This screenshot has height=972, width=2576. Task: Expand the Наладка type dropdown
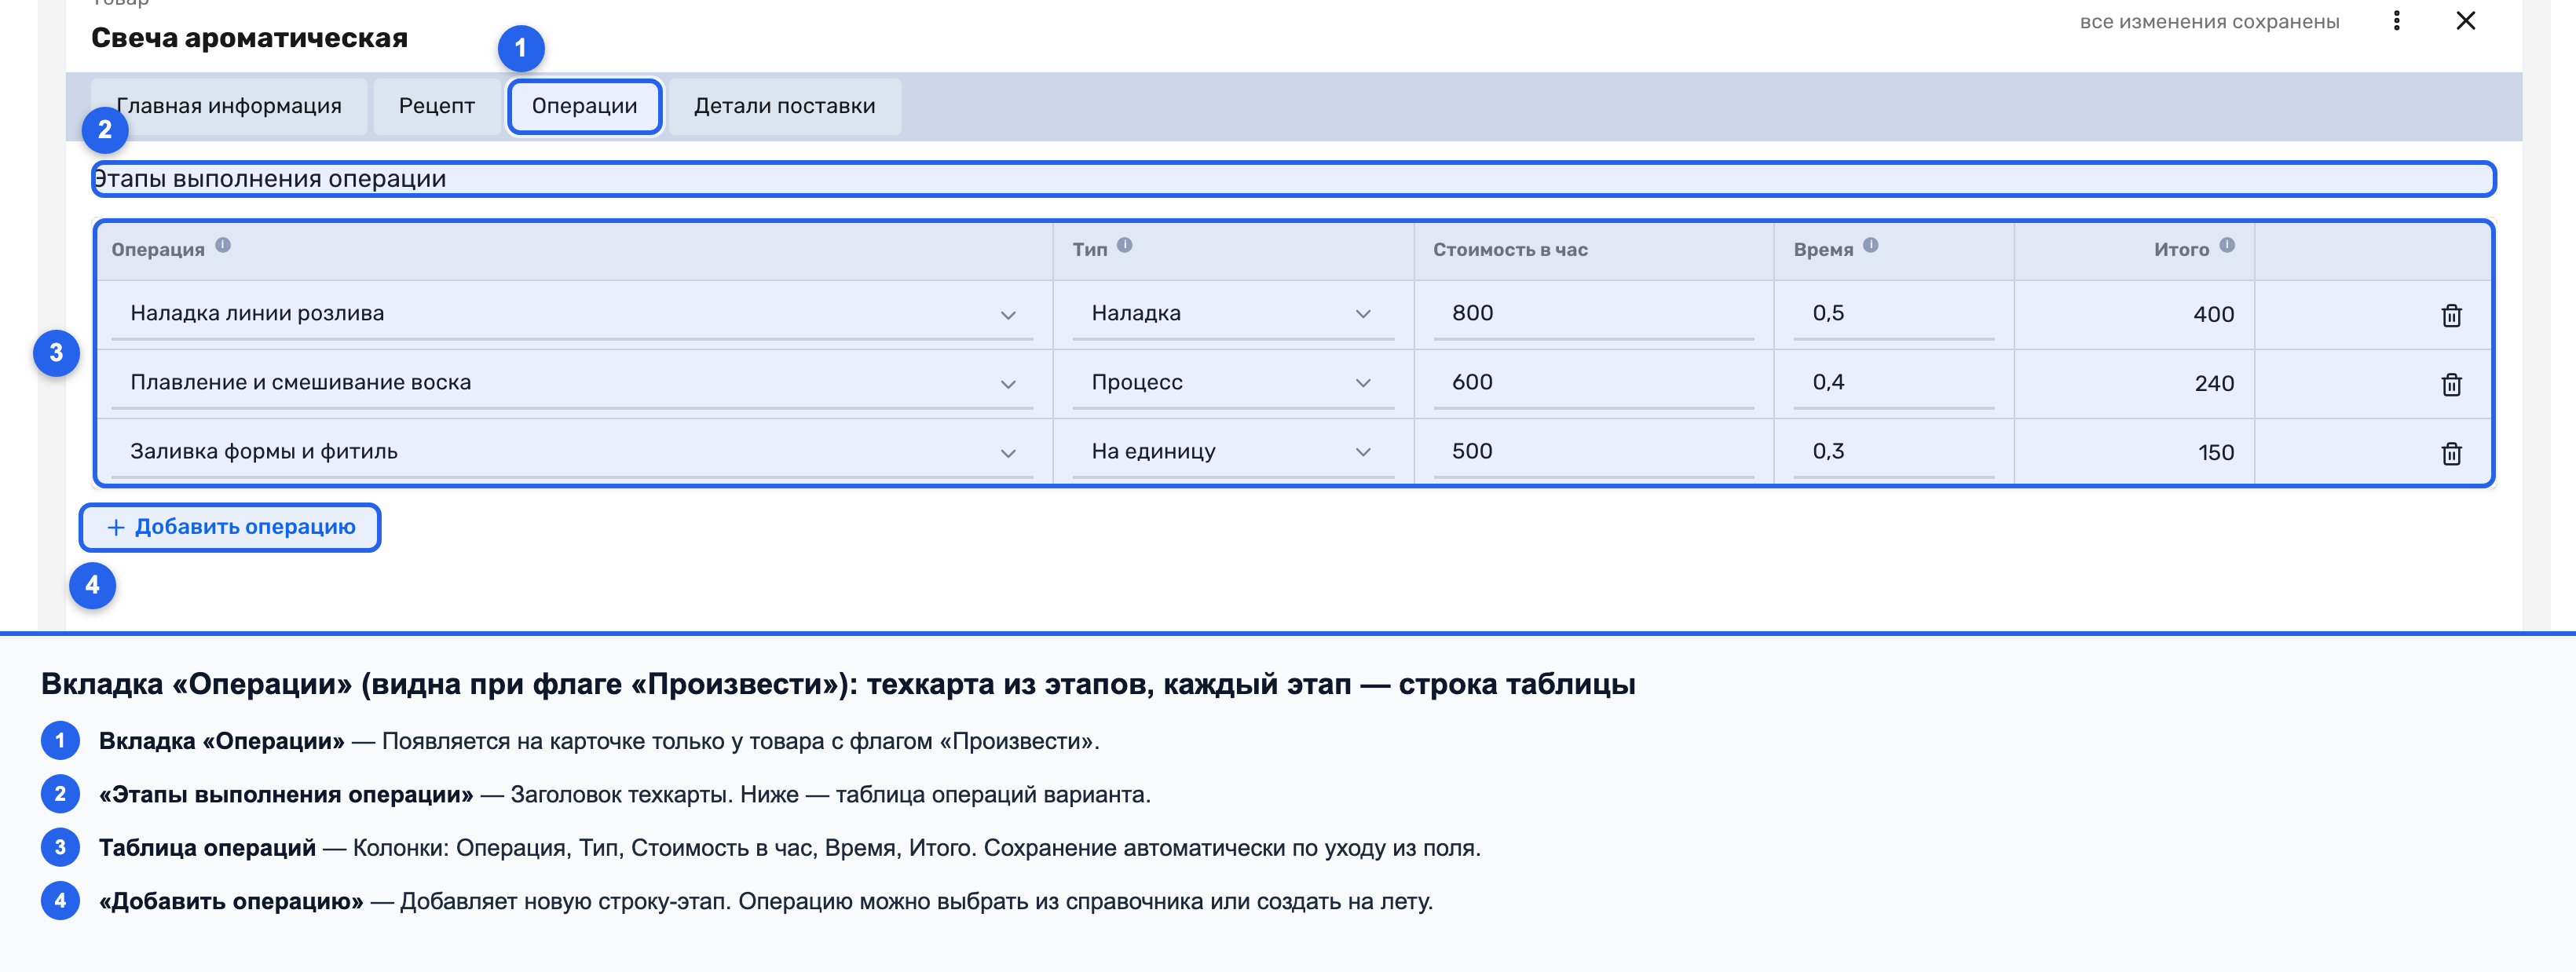pyautogui.click(x=1233, y=314)
